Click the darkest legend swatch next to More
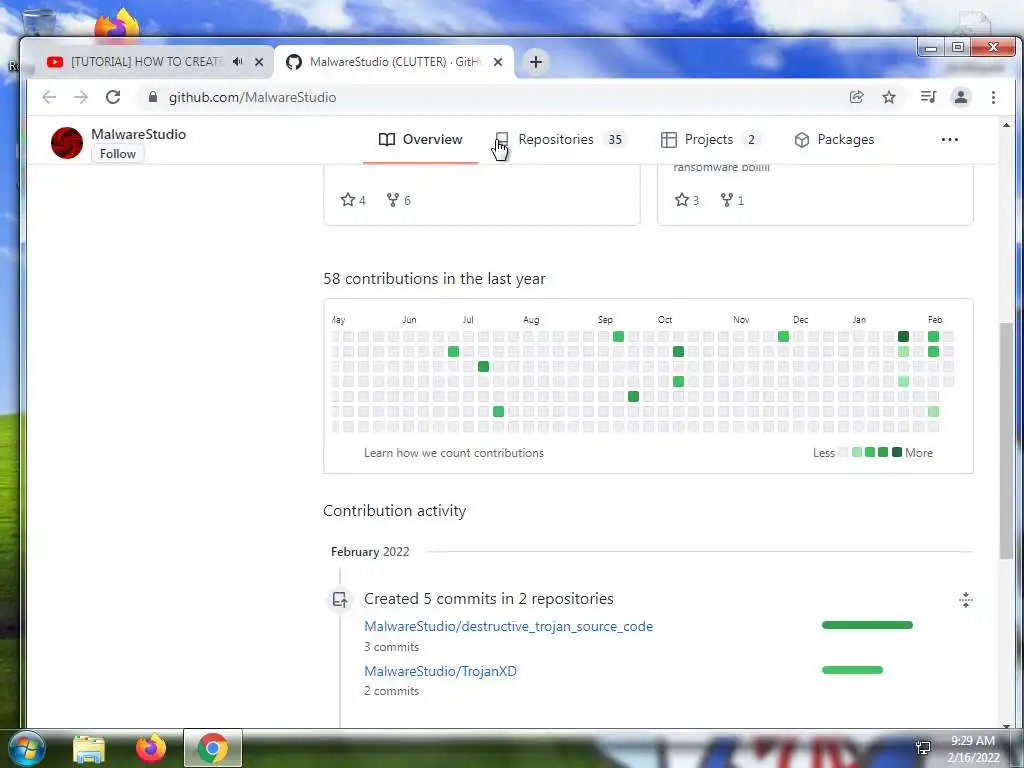Screen dimensions: 1024x768 [897, 452]
